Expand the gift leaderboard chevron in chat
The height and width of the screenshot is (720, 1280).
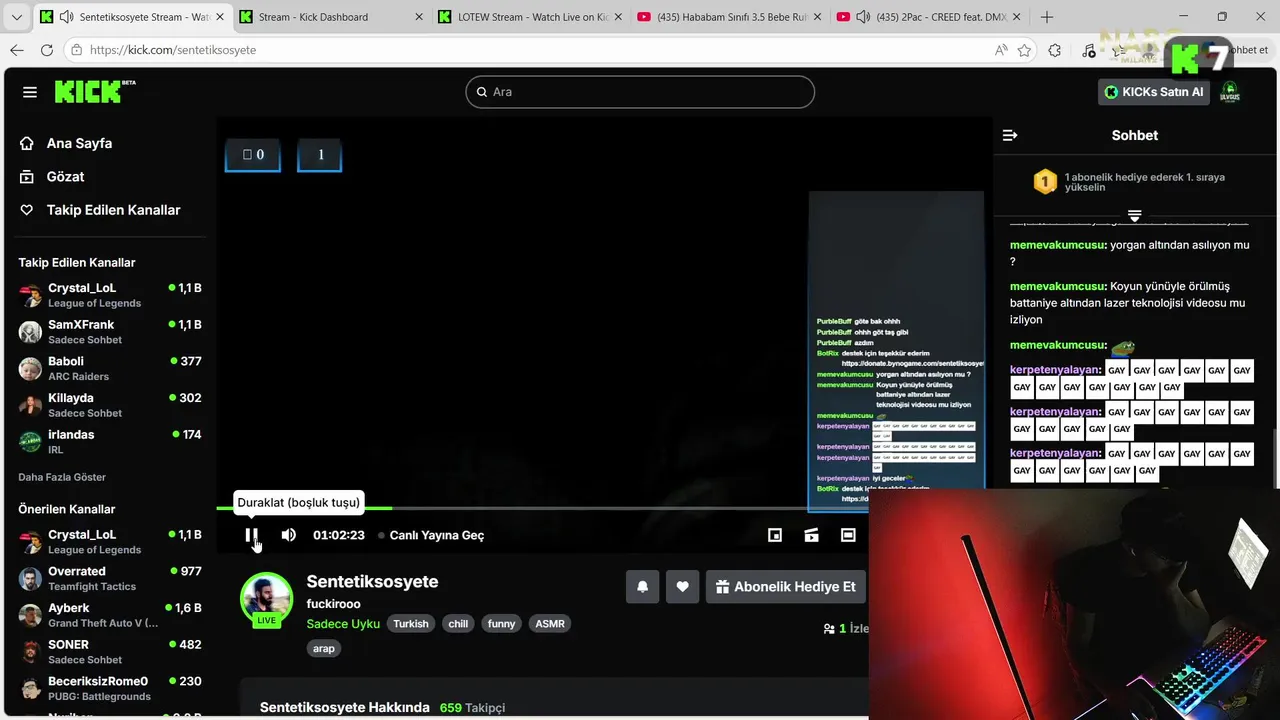[1134, 216]
